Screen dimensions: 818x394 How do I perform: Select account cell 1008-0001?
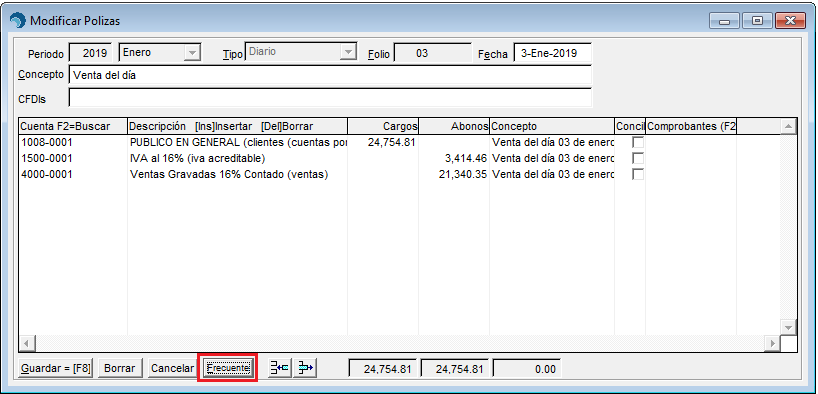73,142
